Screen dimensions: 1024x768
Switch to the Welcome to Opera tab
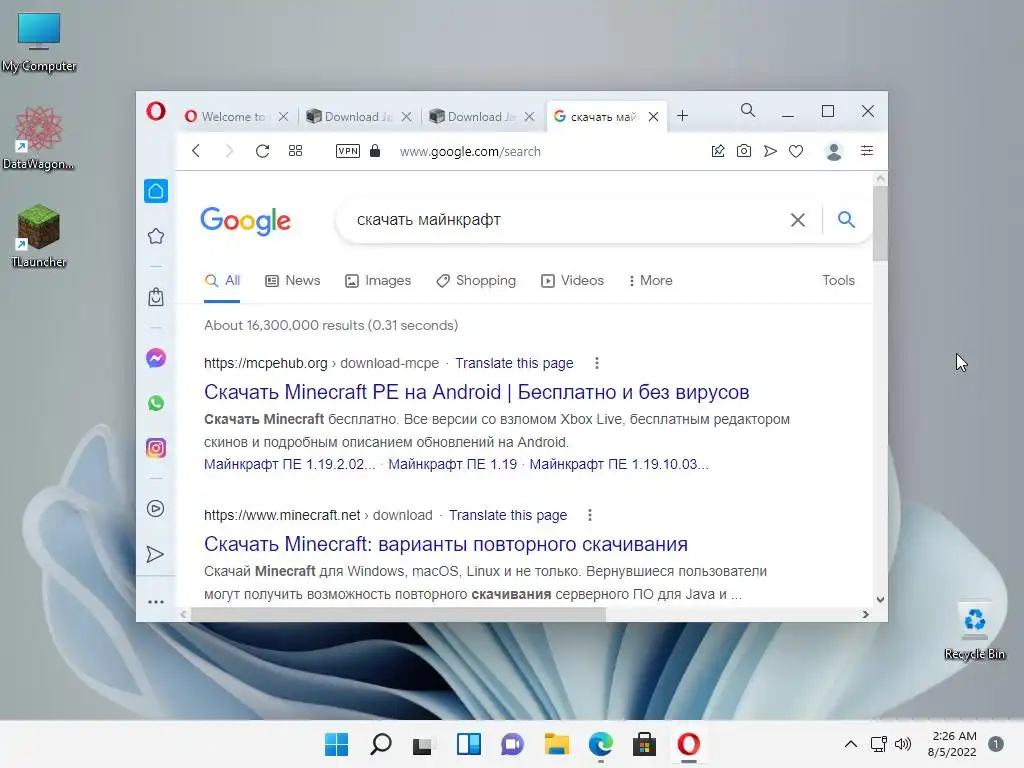coord(225,116)
